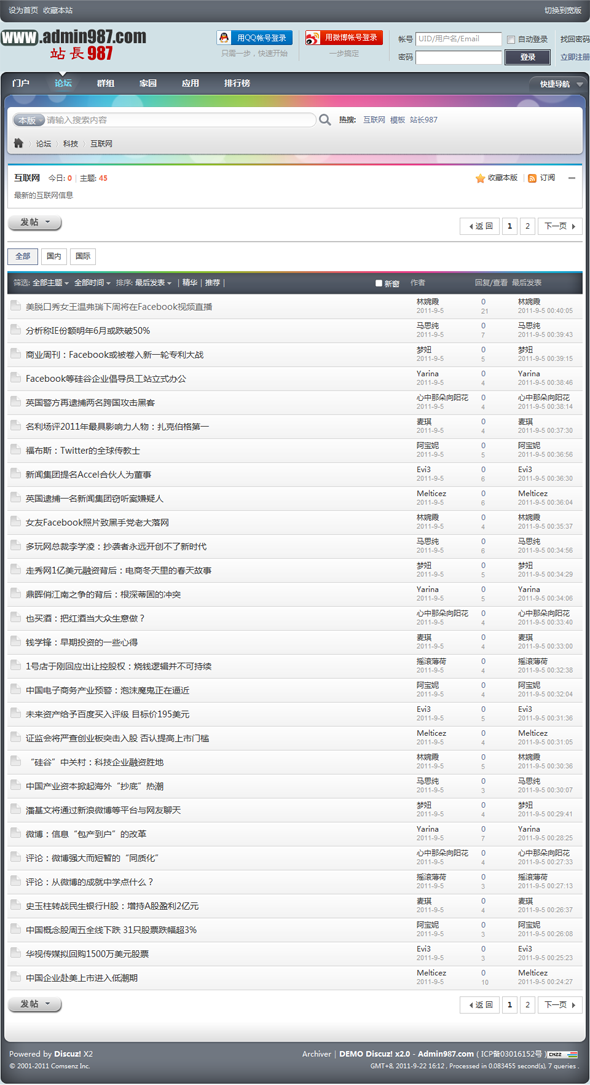
Task: Switch to the 国内 category tab
Action: (53, 256)
